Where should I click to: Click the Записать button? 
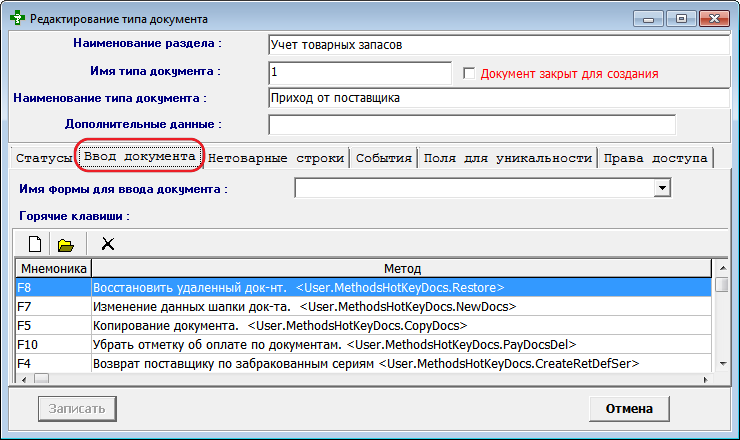(77, 408)
